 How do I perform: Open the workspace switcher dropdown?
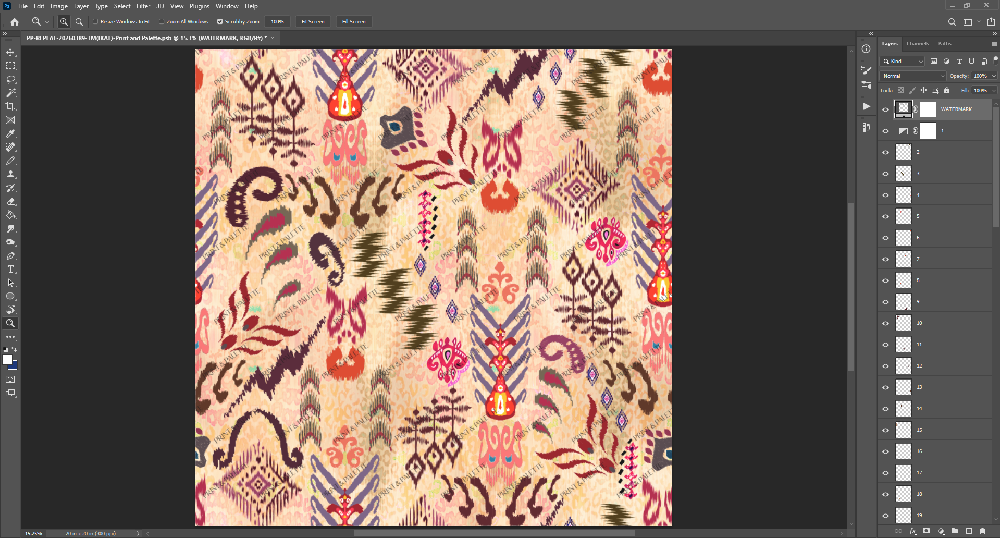(971, 22)
